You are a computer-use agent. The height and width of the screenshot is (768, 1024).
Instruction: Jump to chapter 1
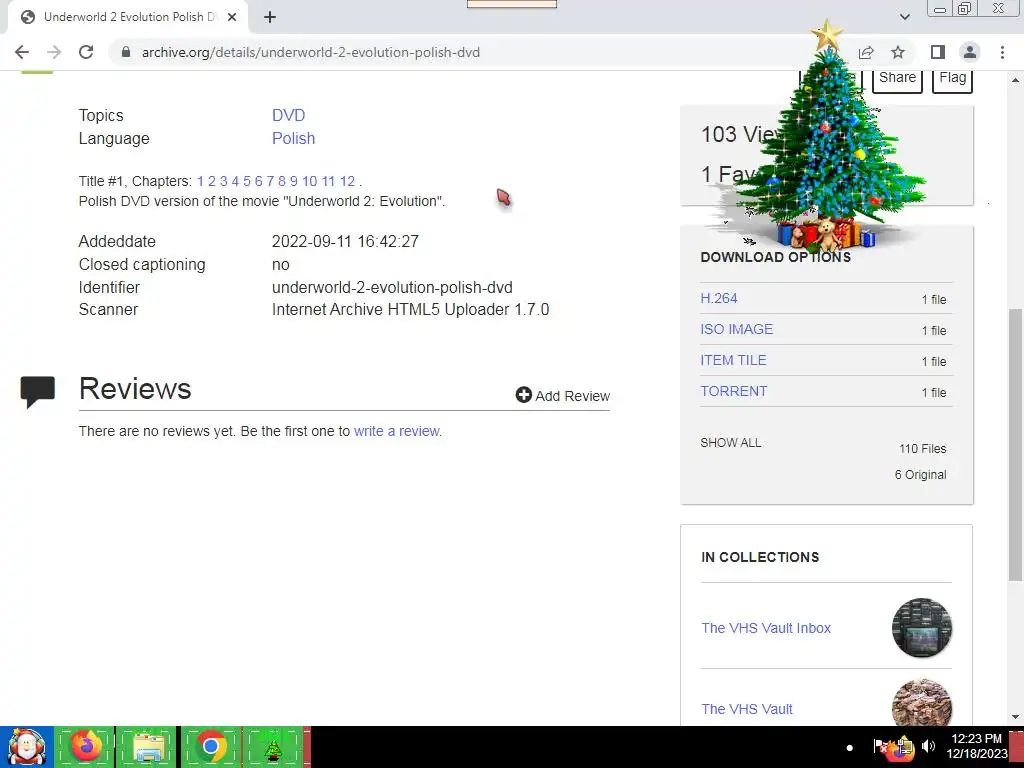point(200,181)
